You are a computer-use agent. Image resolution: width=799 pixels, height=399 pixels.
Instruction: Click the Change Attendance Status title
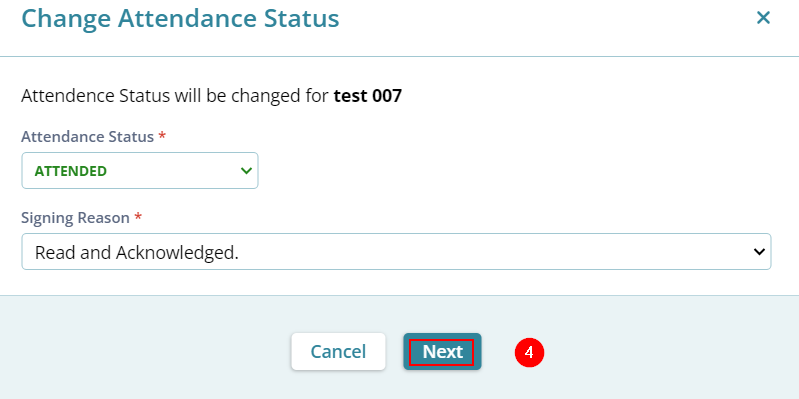click(x=180, y=19)
